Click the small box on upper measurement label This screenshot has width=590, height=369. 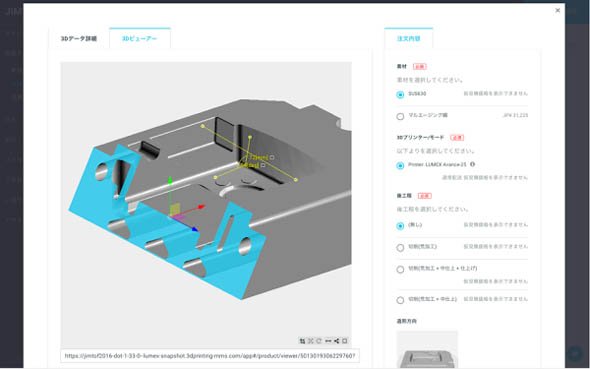click(x=272, y=157)
